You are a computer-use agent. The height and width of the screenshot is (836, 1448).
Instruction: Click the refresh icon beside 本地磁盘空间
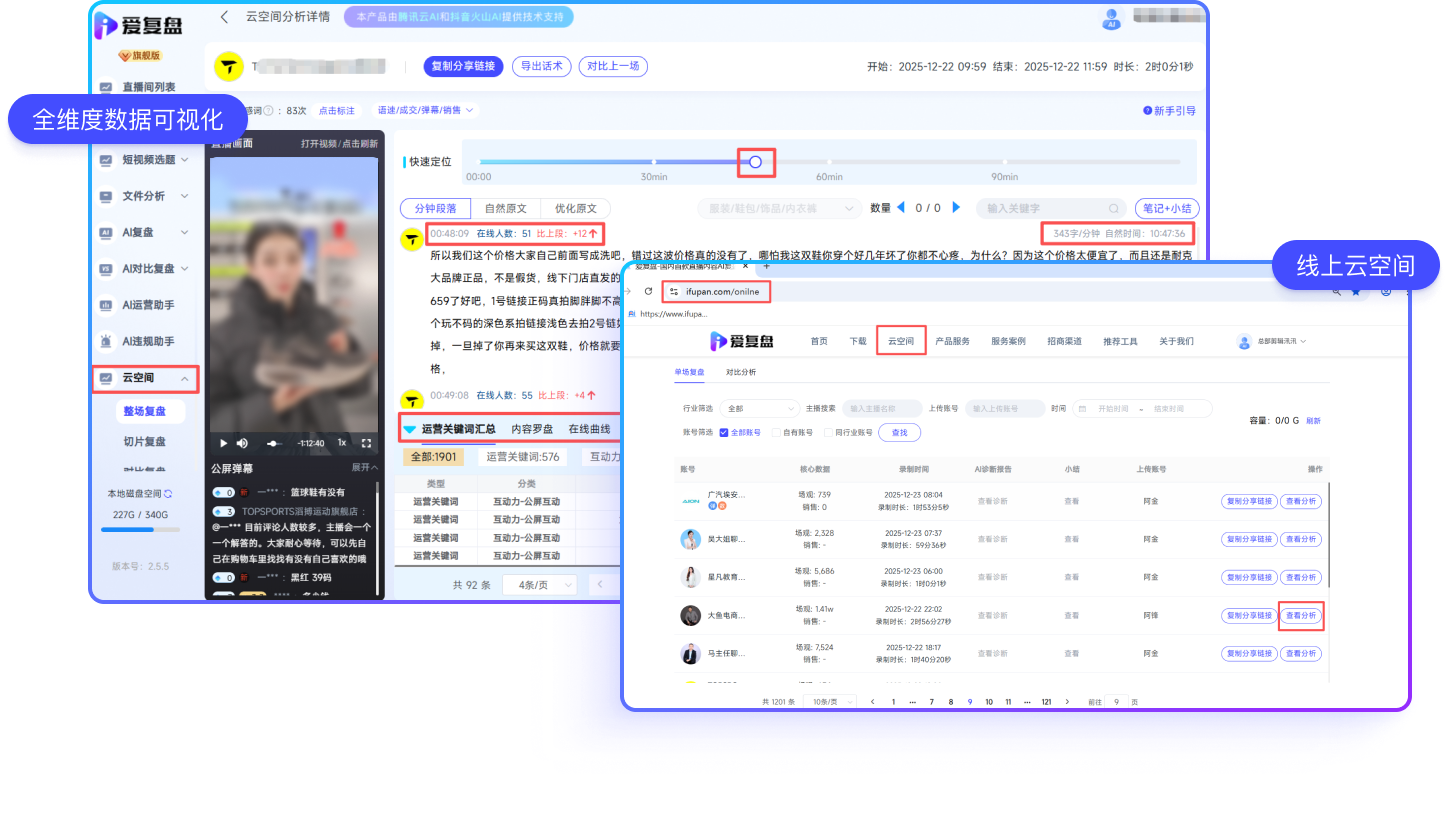168,494
